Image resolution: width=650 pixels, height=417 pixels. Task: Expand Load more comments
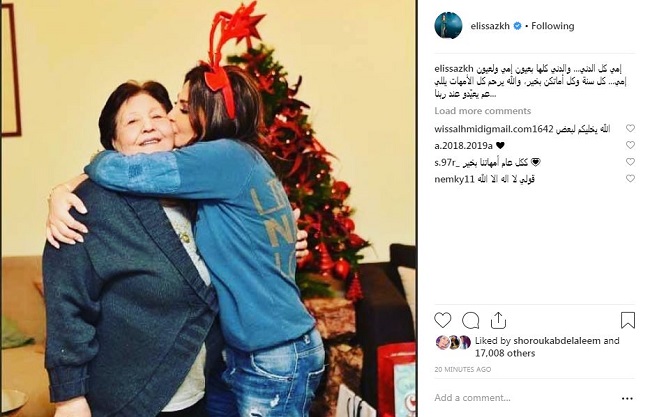pyautogui.click(x=483, y=111)
